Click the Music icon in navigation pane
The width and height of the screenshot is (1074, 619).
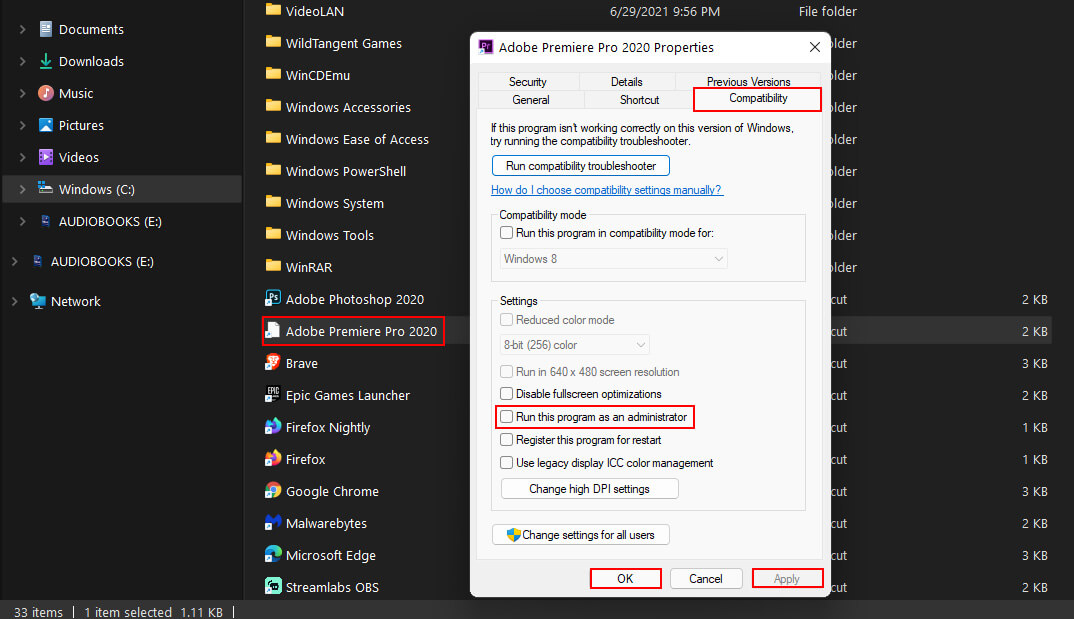click(46, 93)
